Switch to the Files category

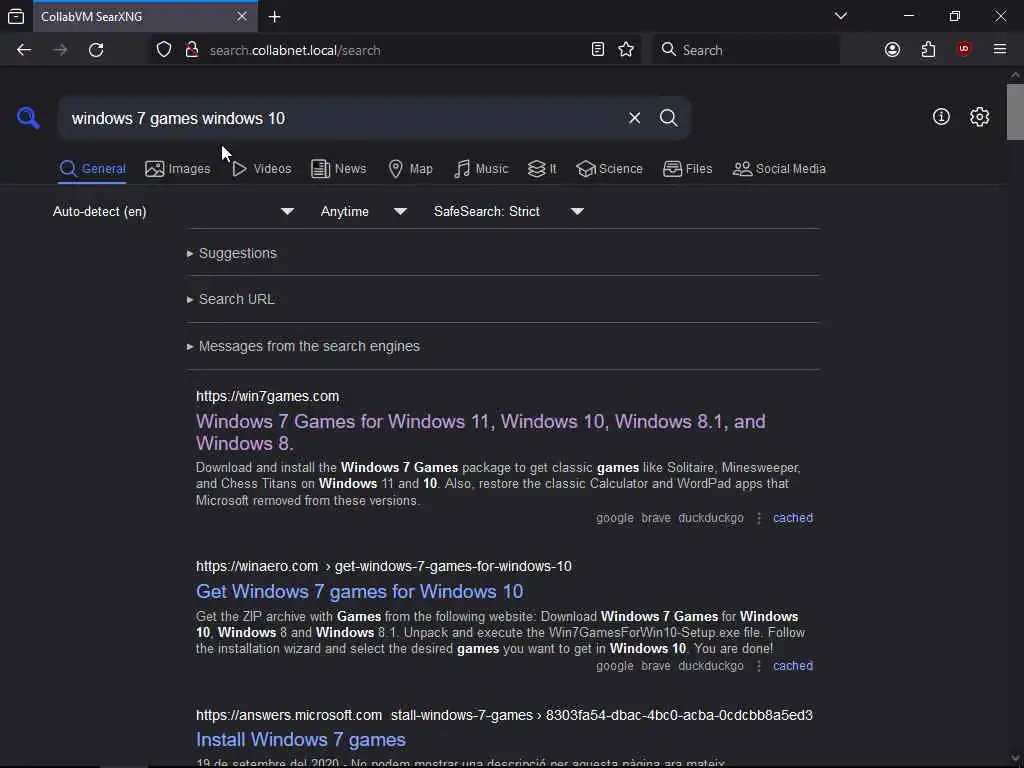687,168
